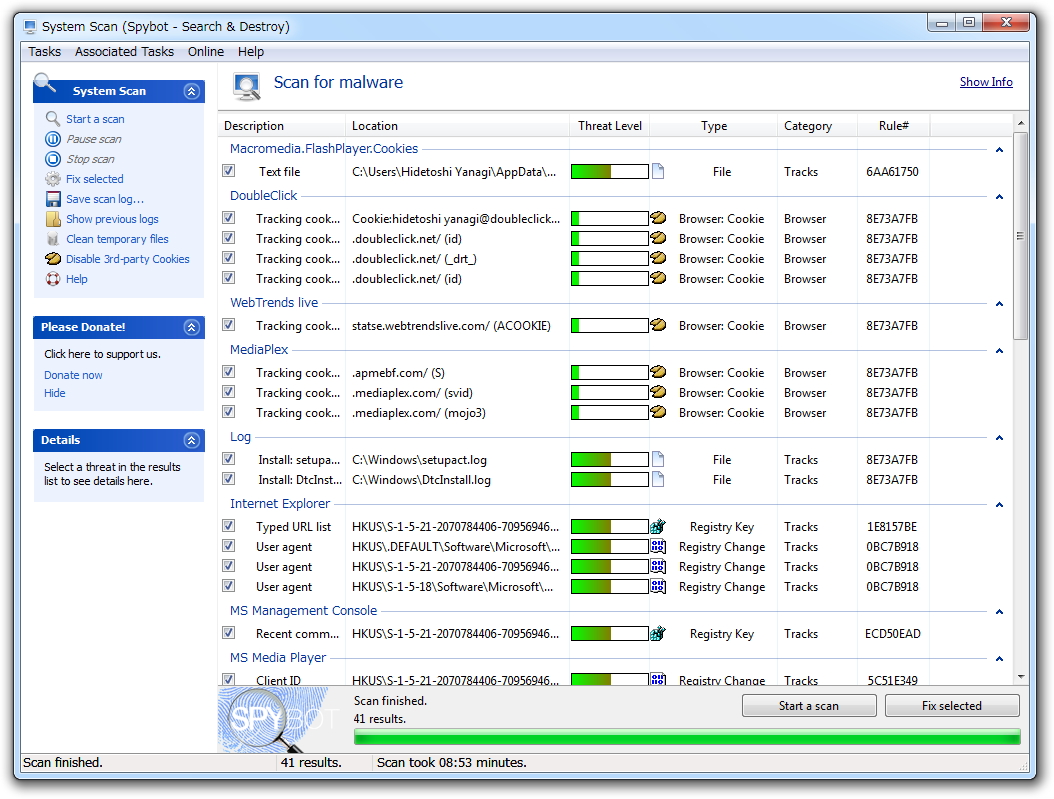This screenshot has height=799, width=1054.
Task: Click the Spybot window title bar icon
Action: click(x=30, y=27)
